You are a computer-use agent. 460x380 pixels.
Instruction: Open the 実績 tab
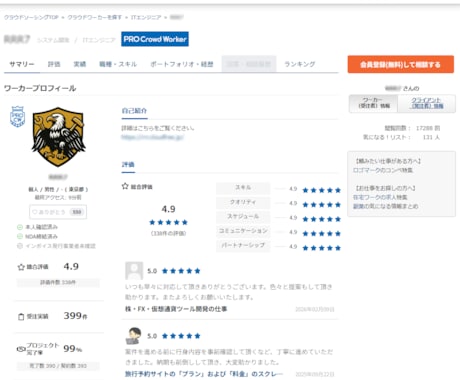[80, 64]
